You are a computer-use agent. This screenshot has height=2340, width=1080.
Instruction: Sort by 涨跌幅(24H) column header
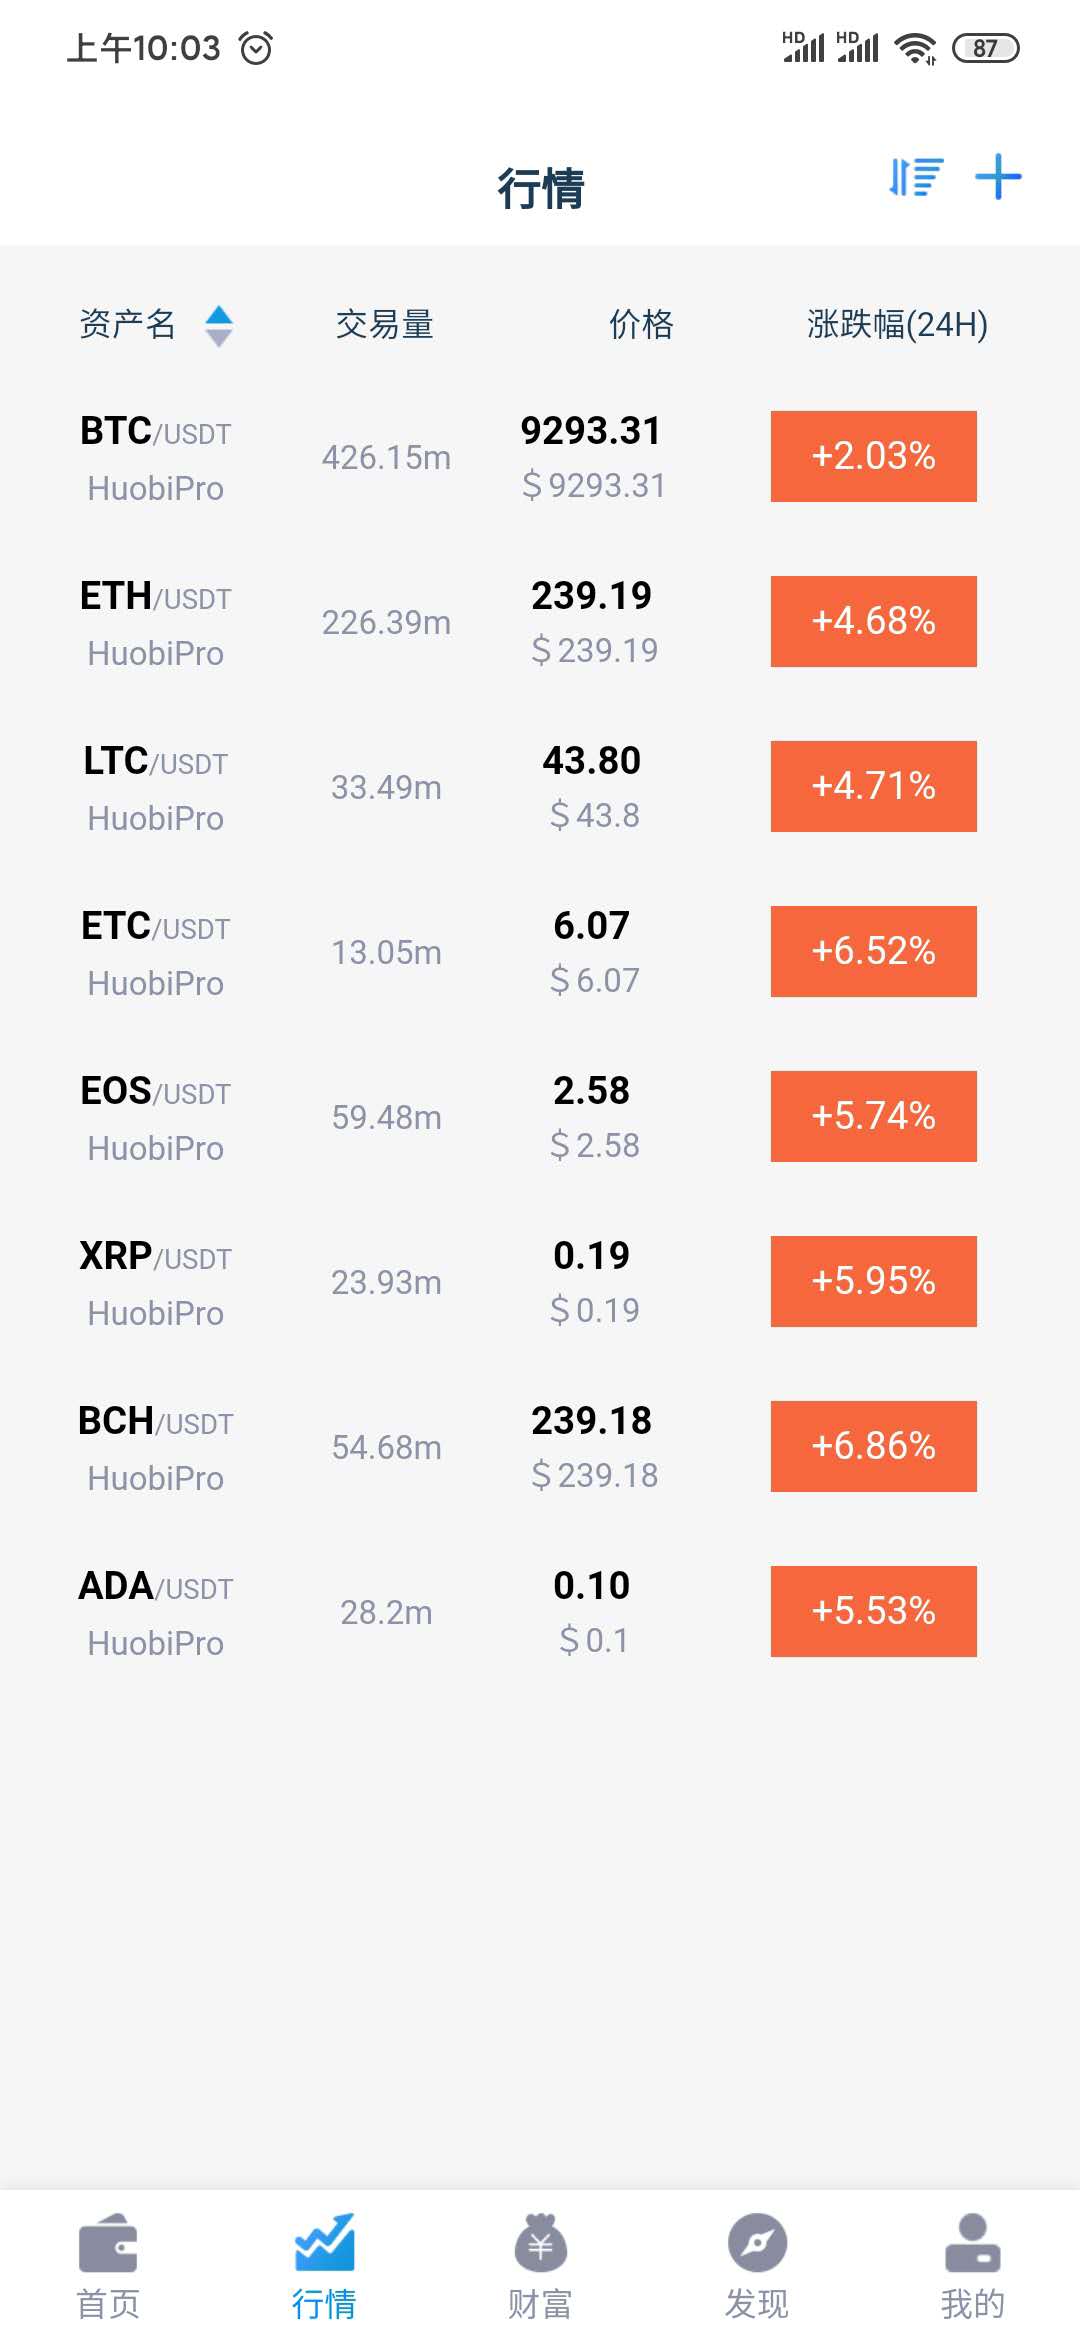pyautogui.click(x=897, y=325)
